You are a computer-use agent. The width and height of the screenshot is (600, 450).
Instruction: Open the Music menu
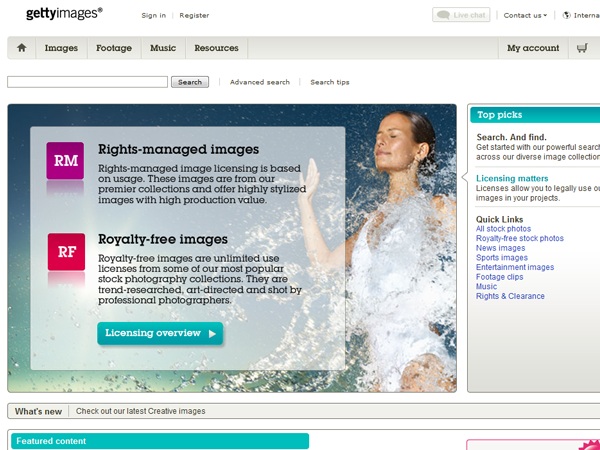coord(163,48)
